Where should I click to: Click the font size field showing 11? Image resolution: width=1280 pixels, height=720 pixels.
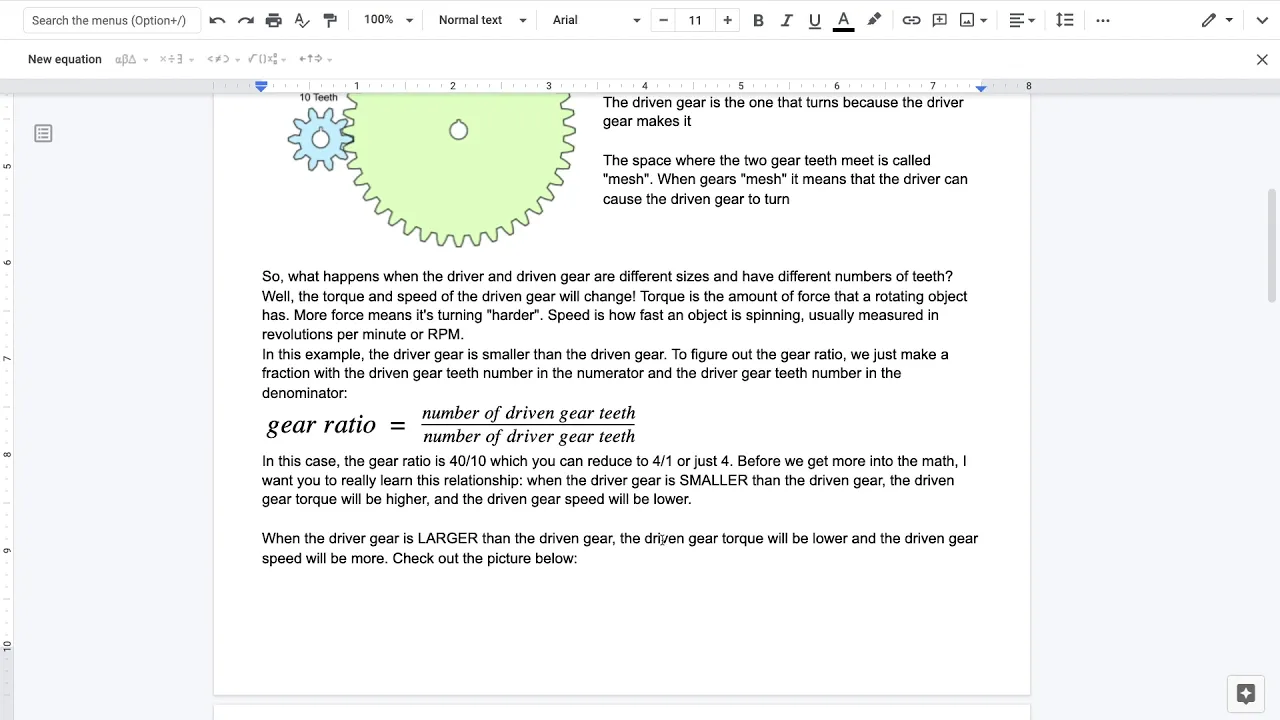point(695,20)
